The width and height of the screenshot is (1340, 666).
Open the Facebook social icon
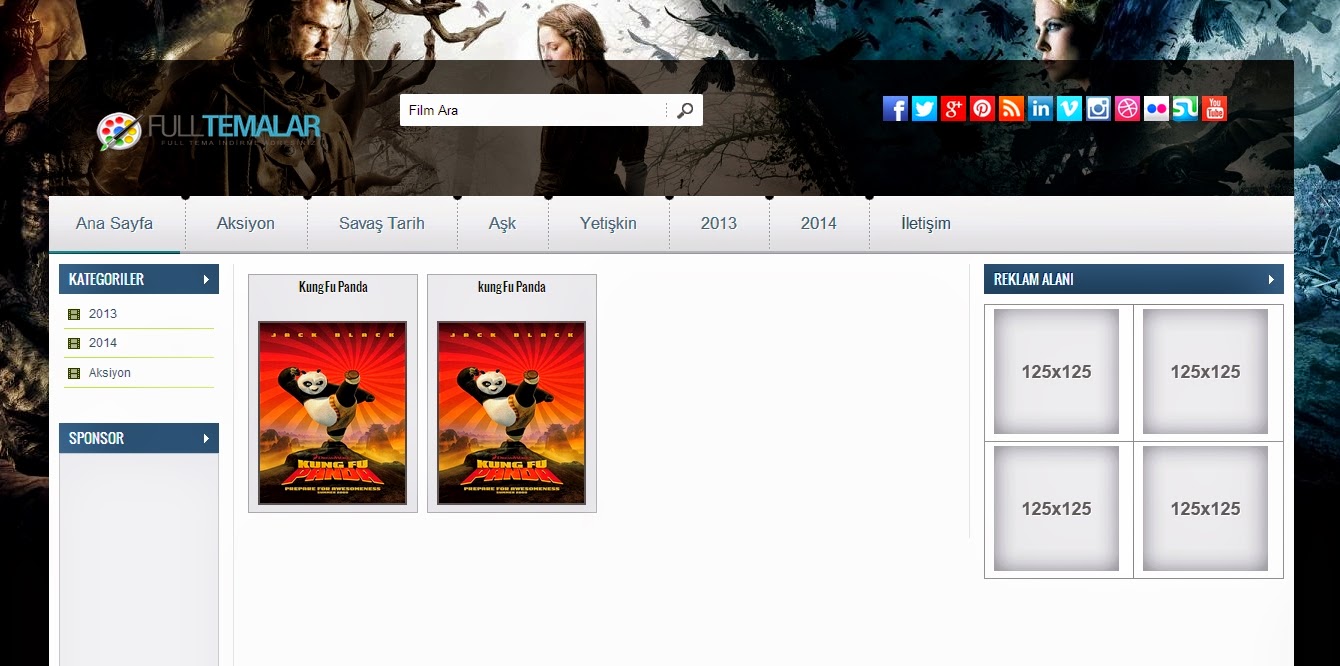[895, 109]
